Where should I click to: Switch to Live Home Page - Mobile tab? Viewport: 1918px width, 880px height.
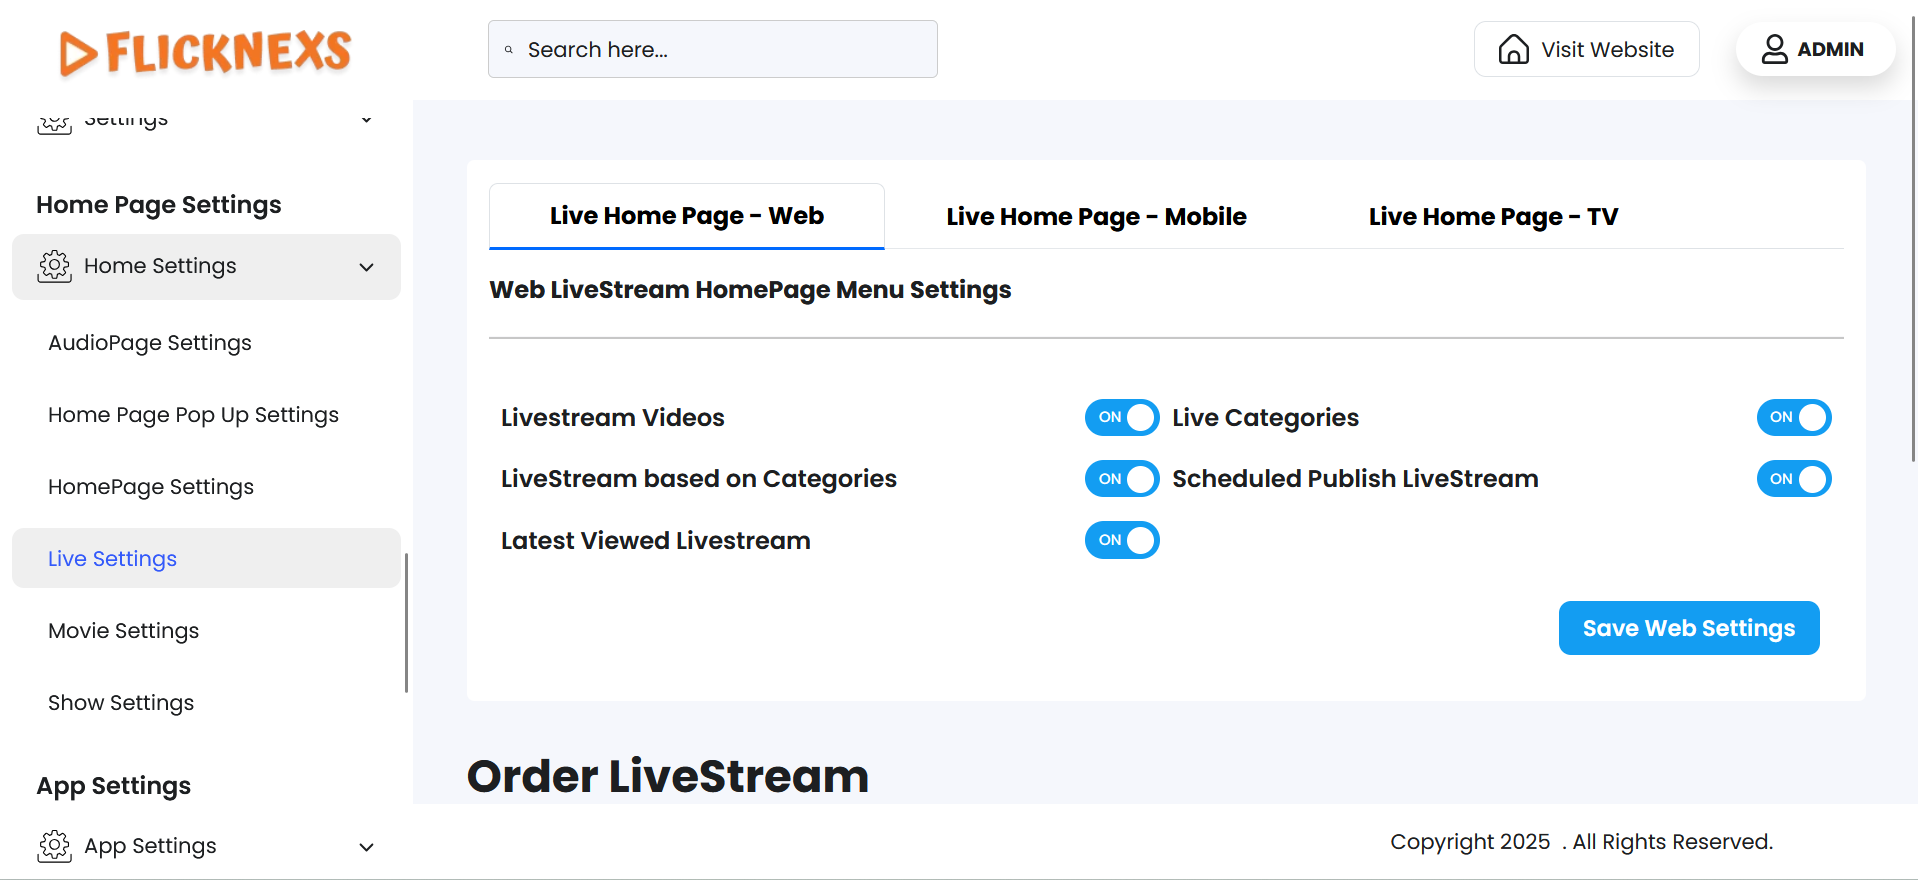[x=1096, y=217]
